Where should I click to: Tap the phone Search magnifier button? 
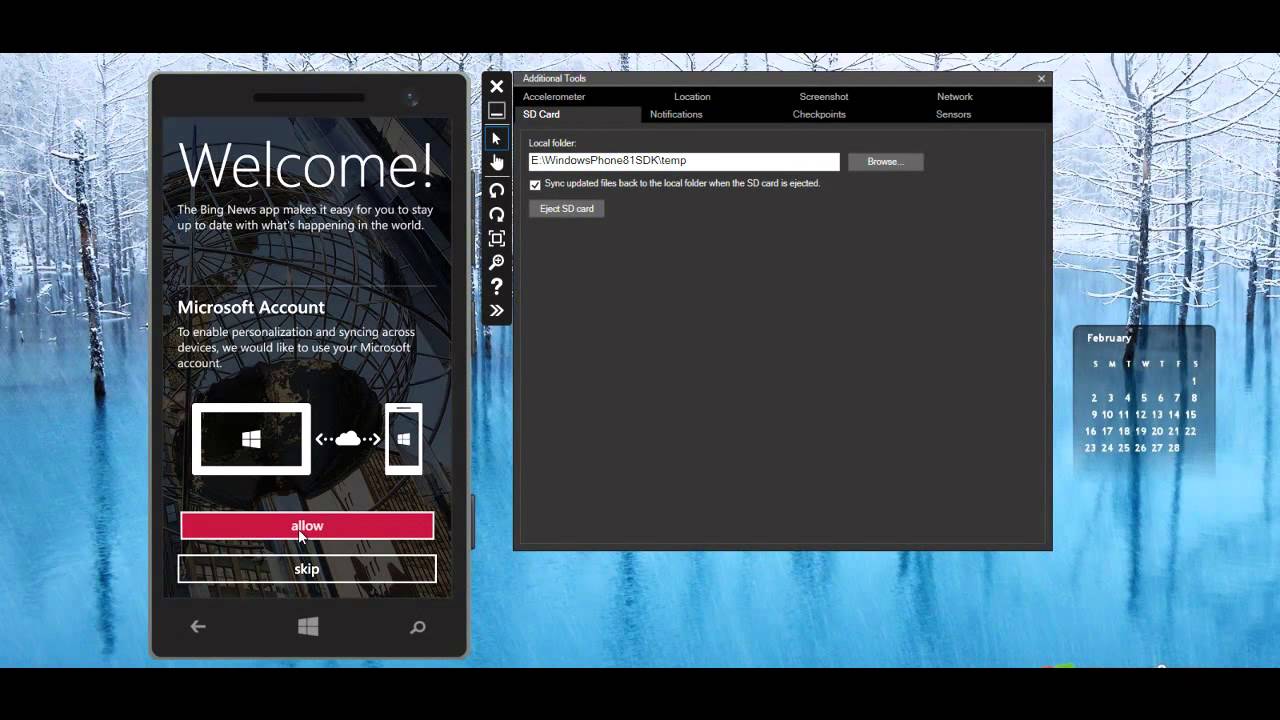(418, 627)
